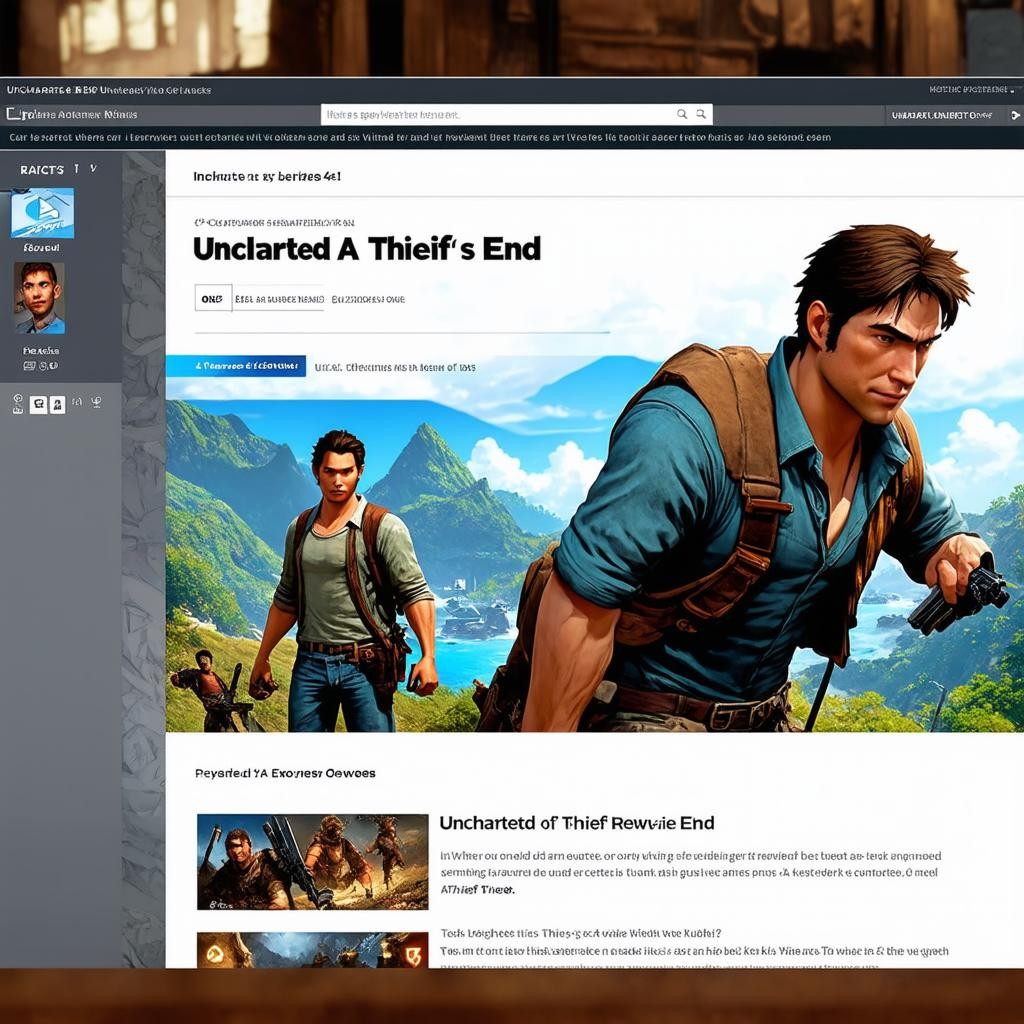
Task: Click the arrow icon at top-right toolbar
Action: point(1014,116)
